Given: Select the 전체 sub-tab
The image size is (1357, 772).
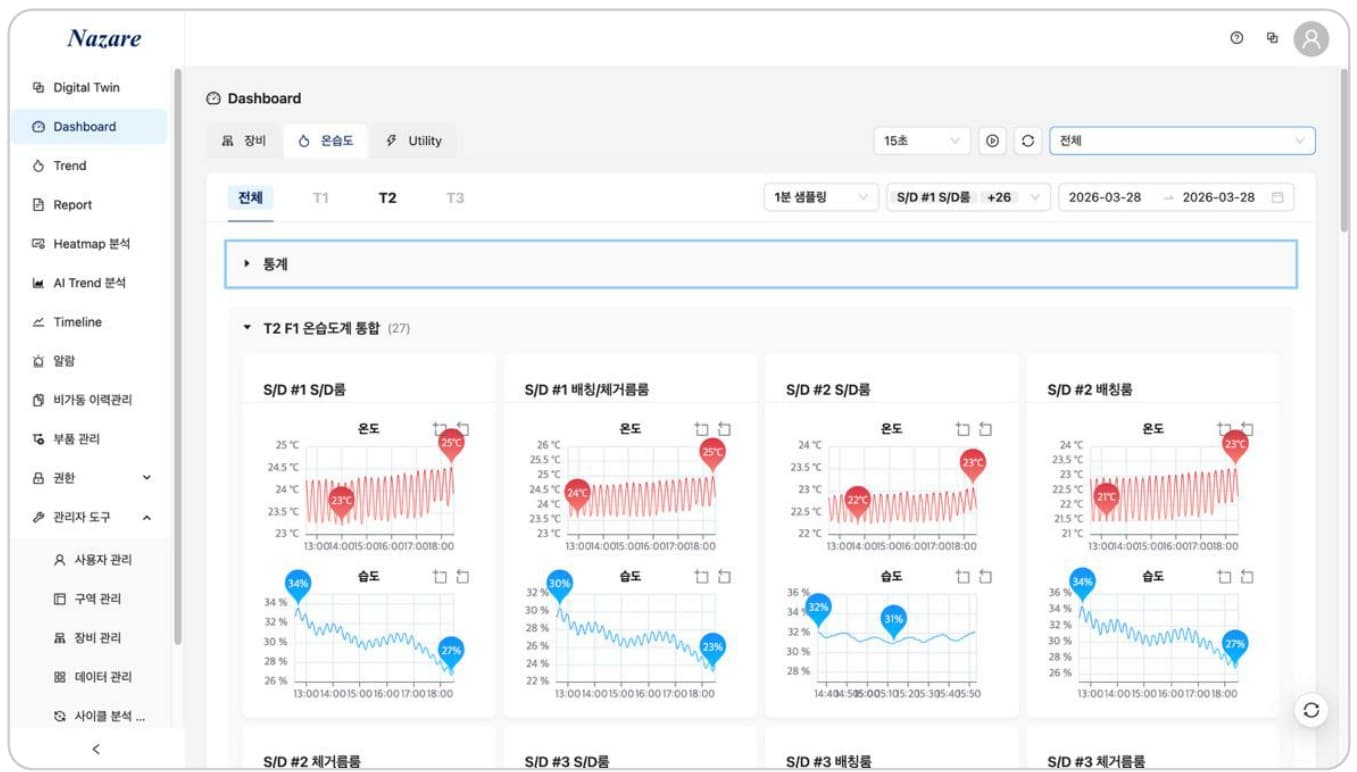Looking at the screenshot, I should point(250,197).
